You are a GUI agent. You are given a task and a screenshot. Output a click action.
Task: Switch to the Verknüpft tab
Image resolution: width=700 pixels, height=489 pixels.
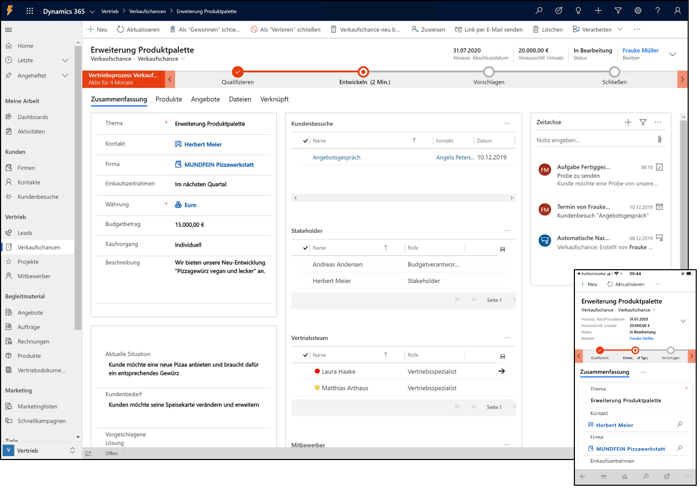[x=274, y=99]
